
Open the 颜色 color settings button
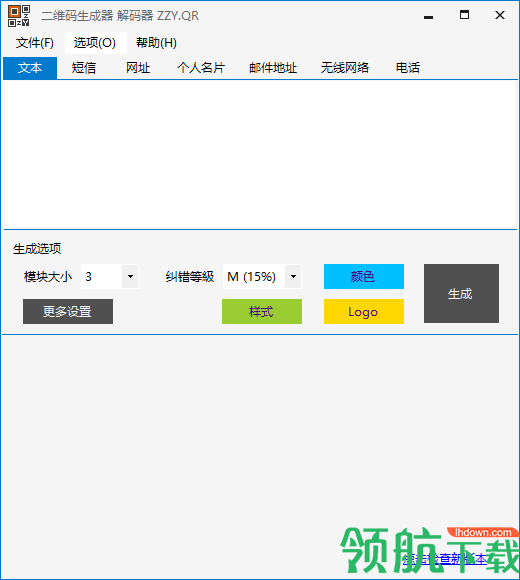(x=364, y=276)
